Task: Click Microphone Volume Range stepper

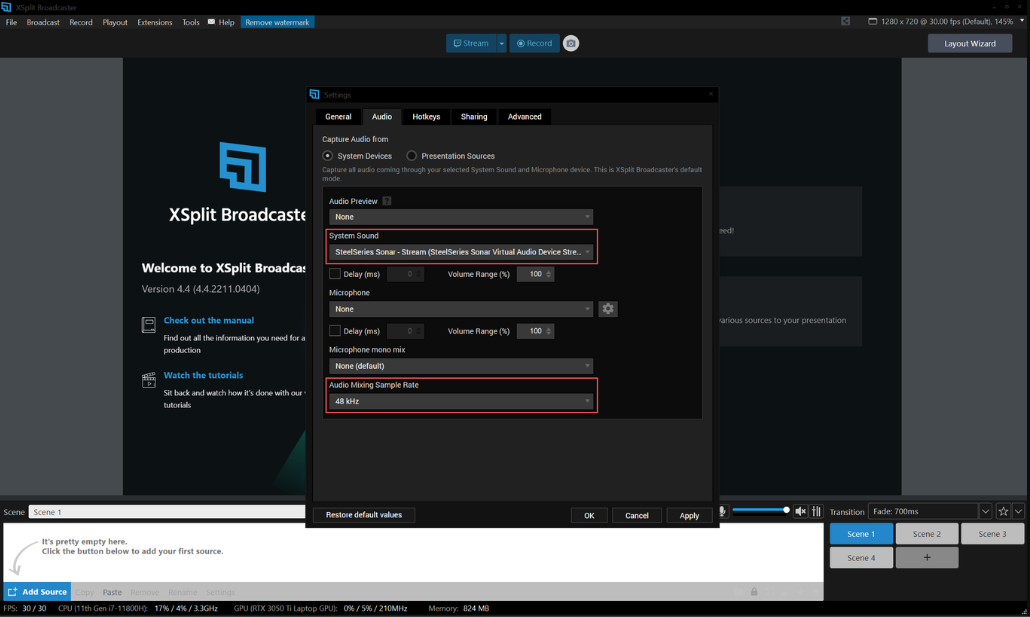Action: pyautogui.click(x=549, y=331)
